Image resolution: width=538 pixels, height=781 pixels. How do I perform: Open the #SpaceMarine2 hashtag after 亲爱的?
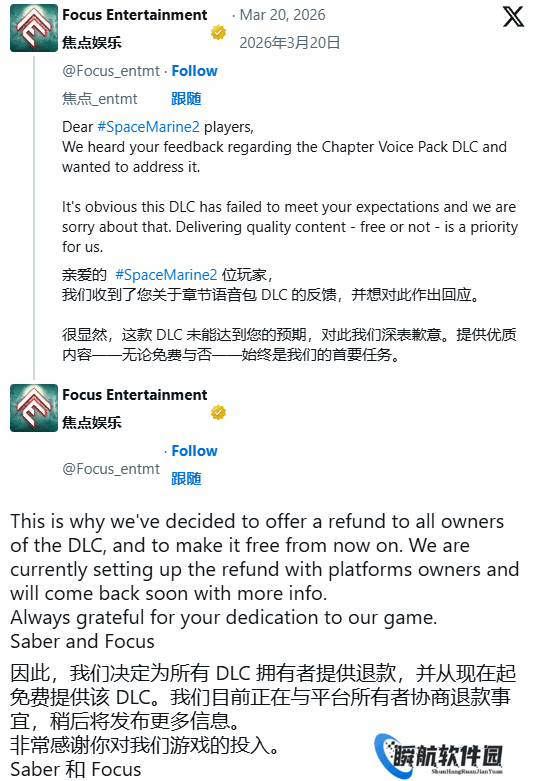coord(166,274)
